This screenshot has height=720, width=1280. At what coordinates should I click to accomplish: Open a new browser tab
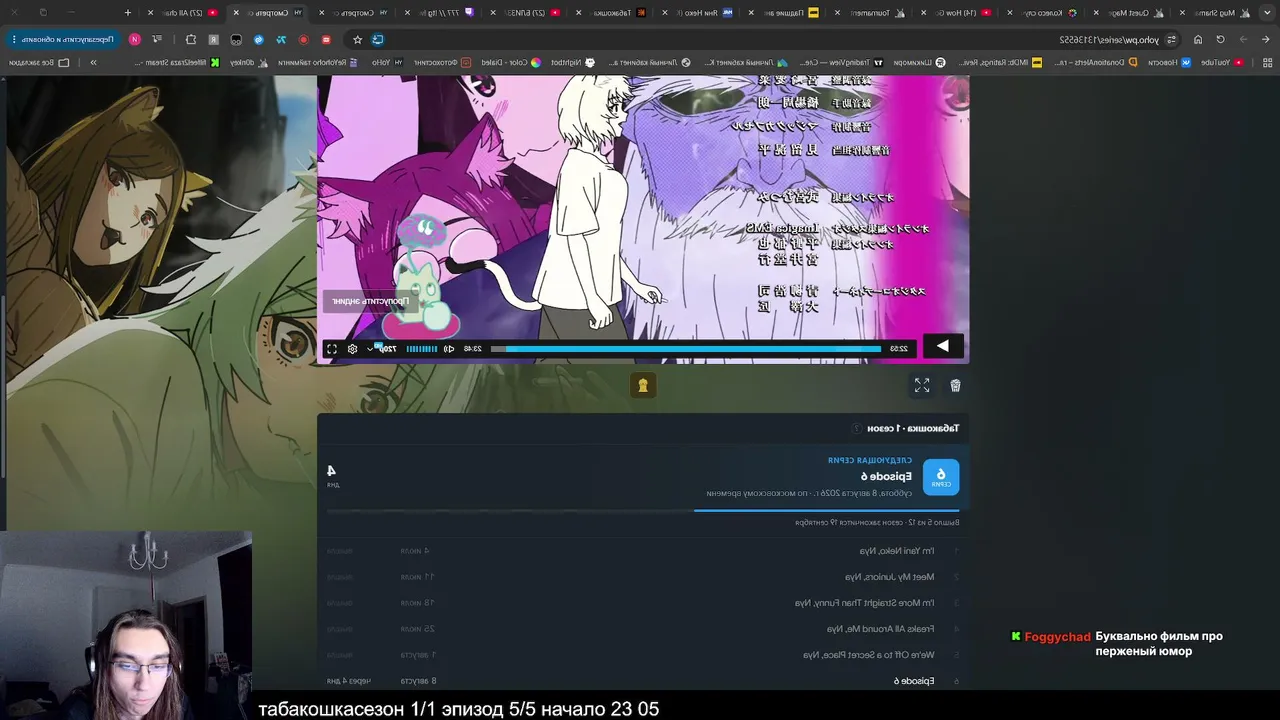click(128, 13)
